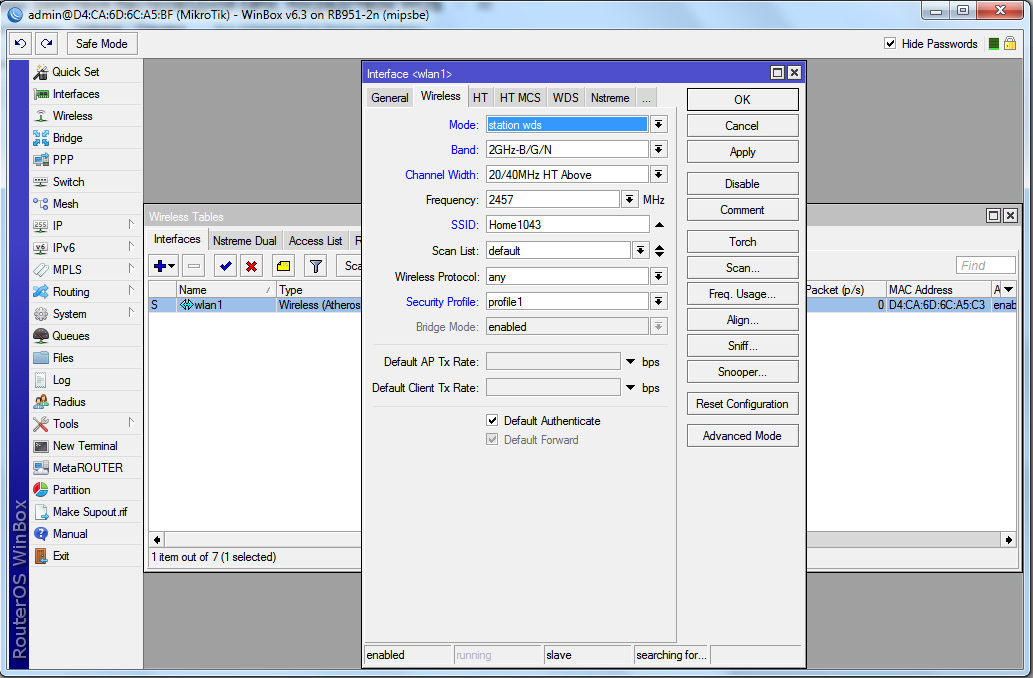Open the Mode dropdown list
This screenshot has height=678, width=1033.
(659, 125)
